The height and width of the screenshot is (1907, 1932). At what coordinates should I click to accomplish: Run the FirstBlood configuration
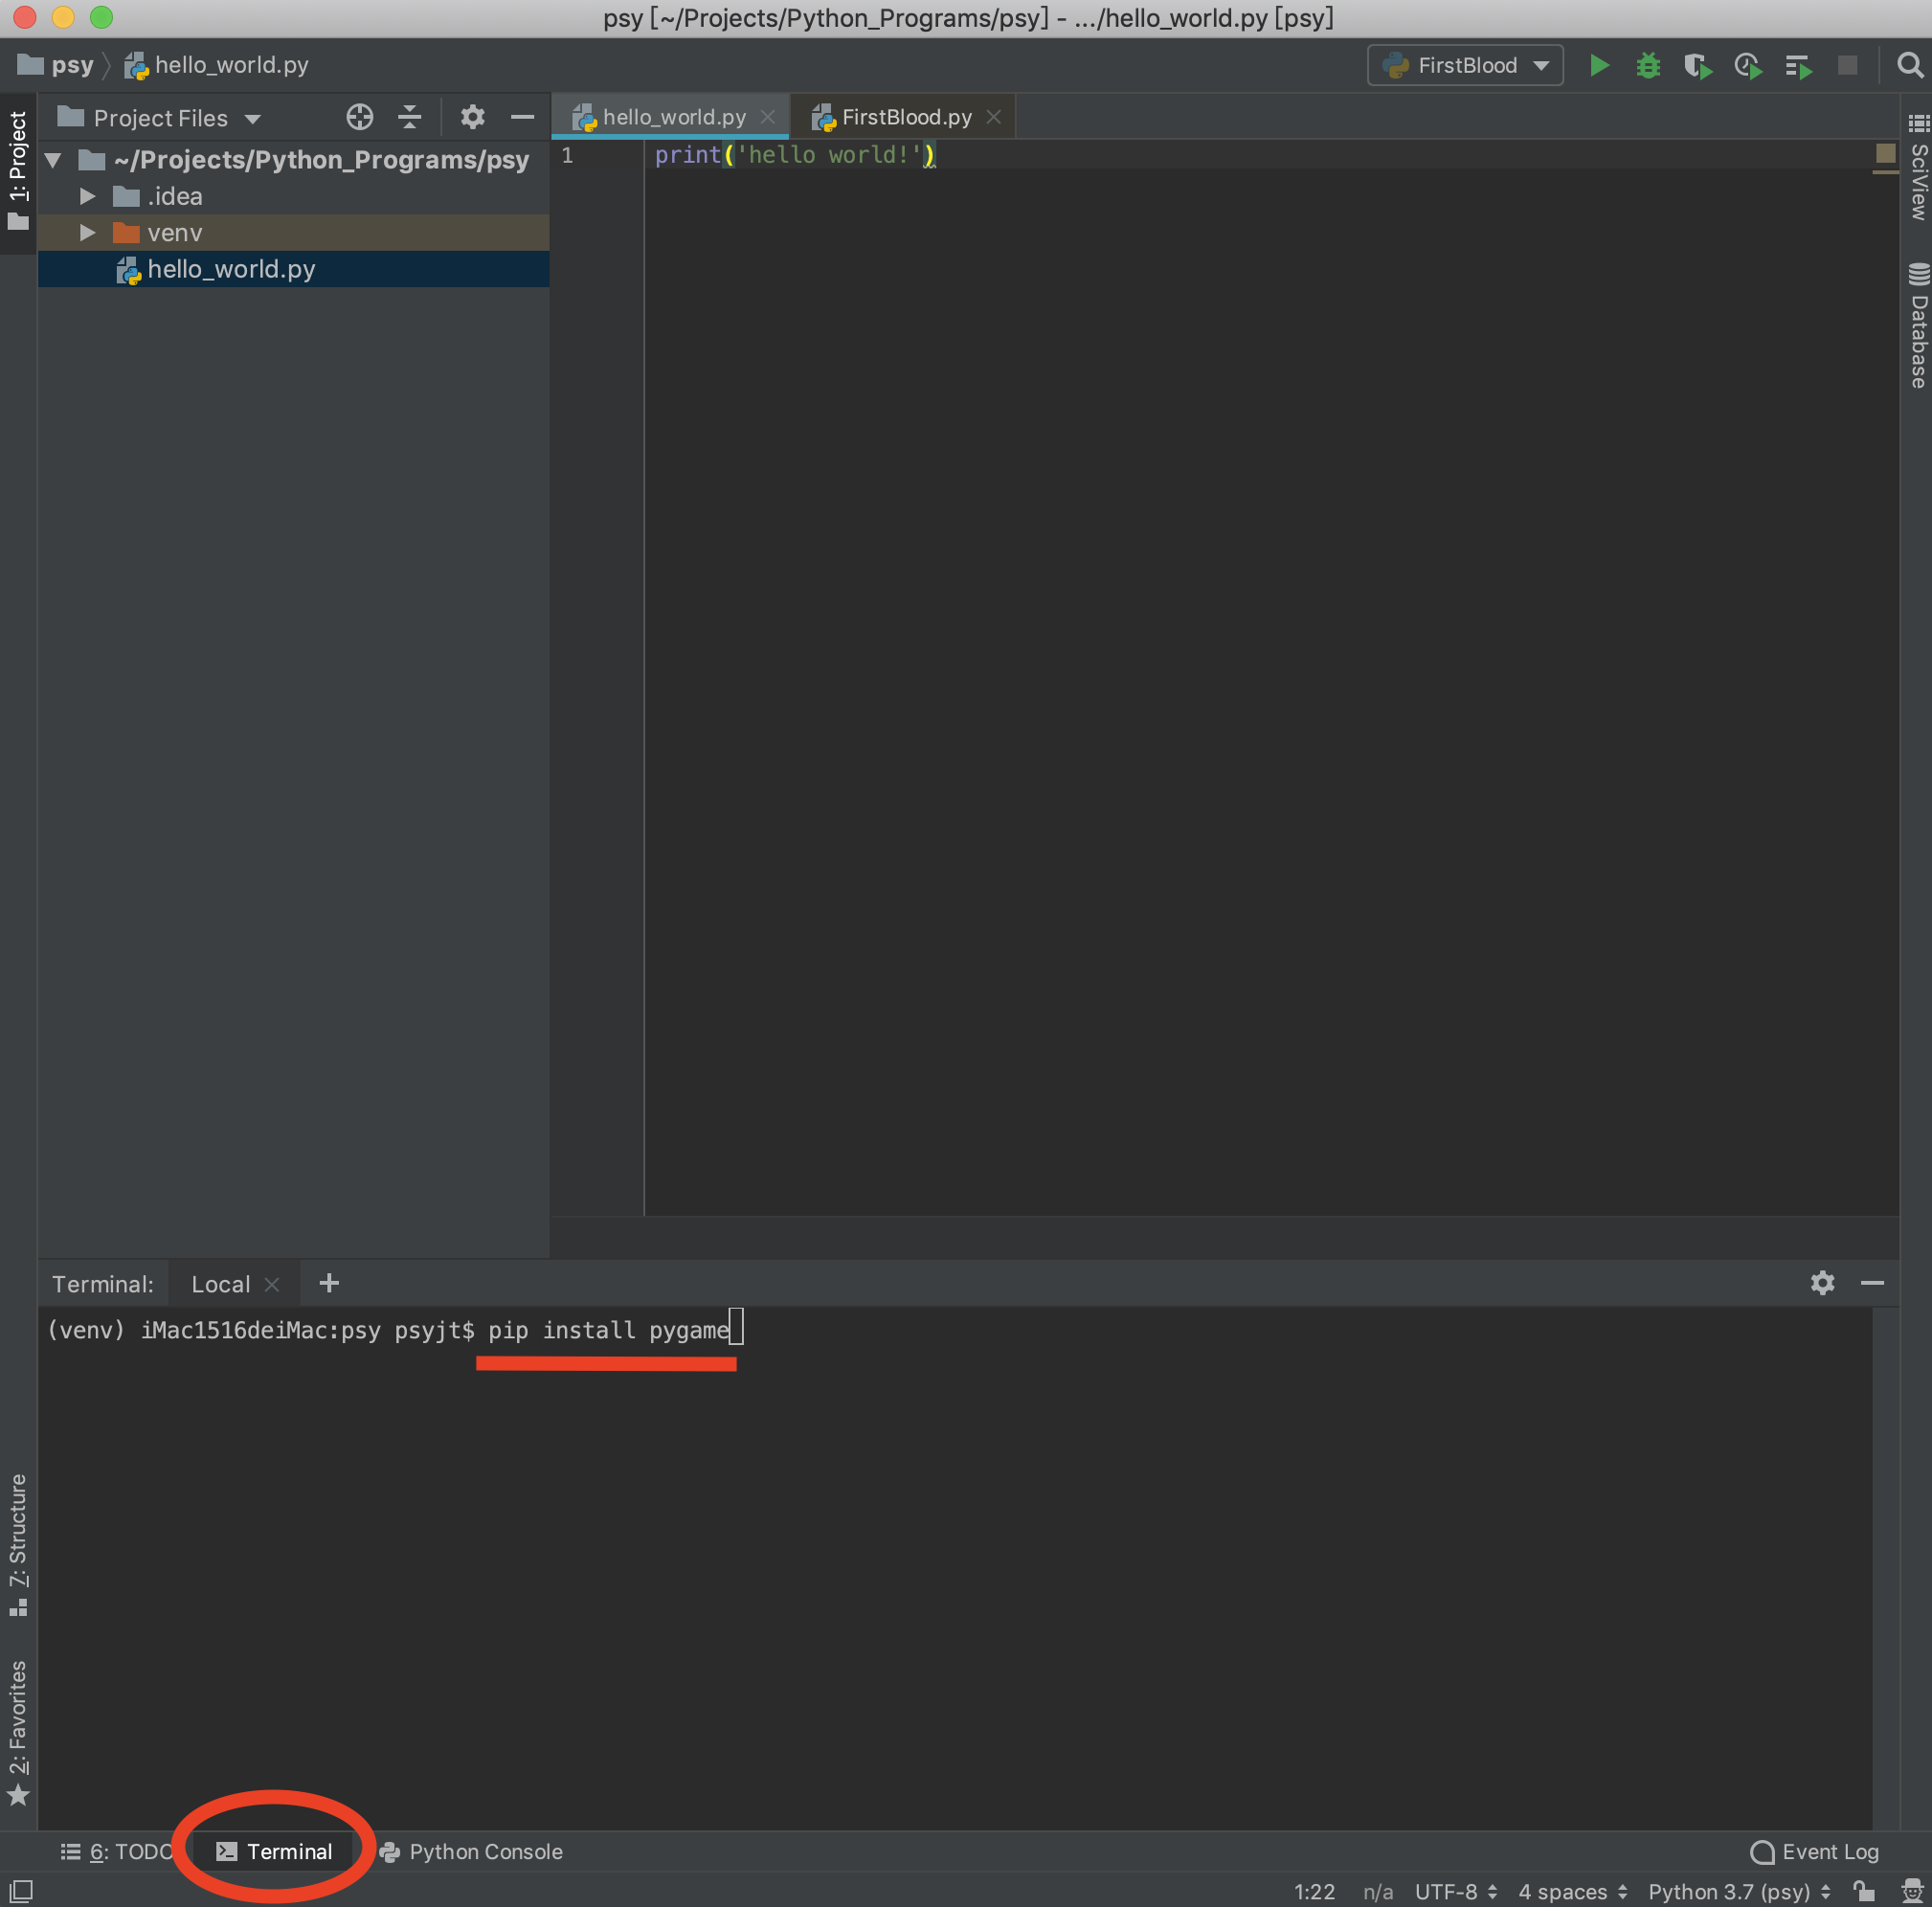coord(1598,64)
